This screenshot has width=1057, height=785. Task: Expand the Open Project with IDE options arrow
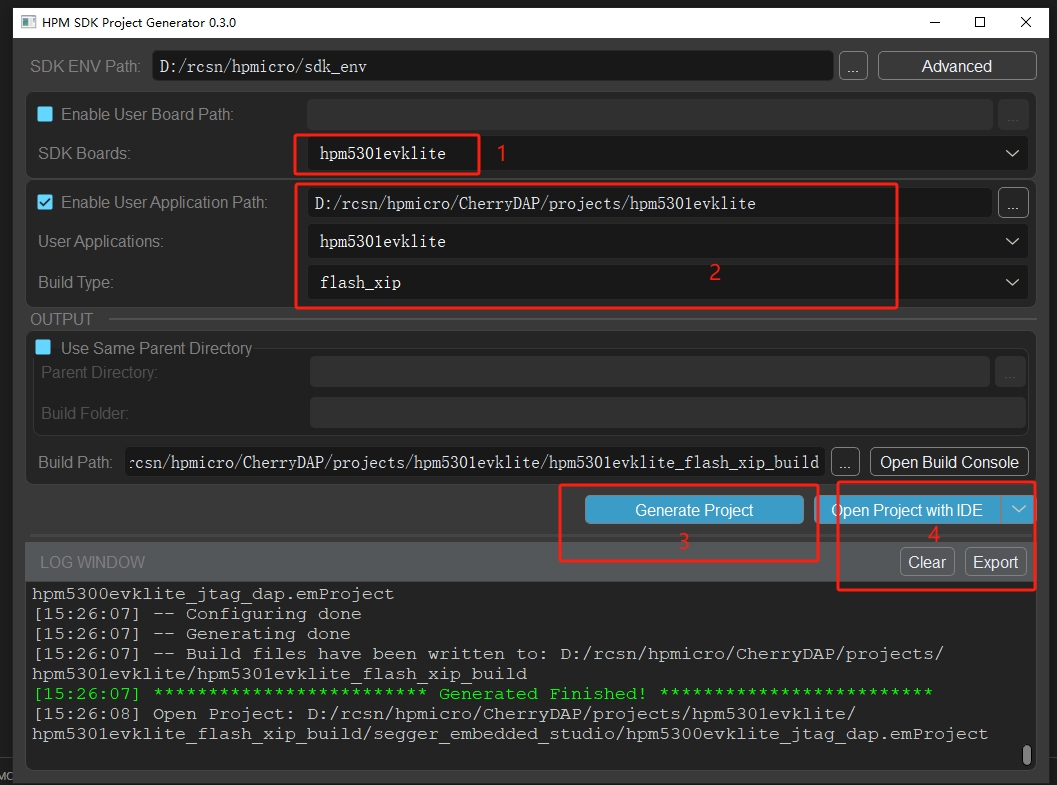pos(1018,509)
